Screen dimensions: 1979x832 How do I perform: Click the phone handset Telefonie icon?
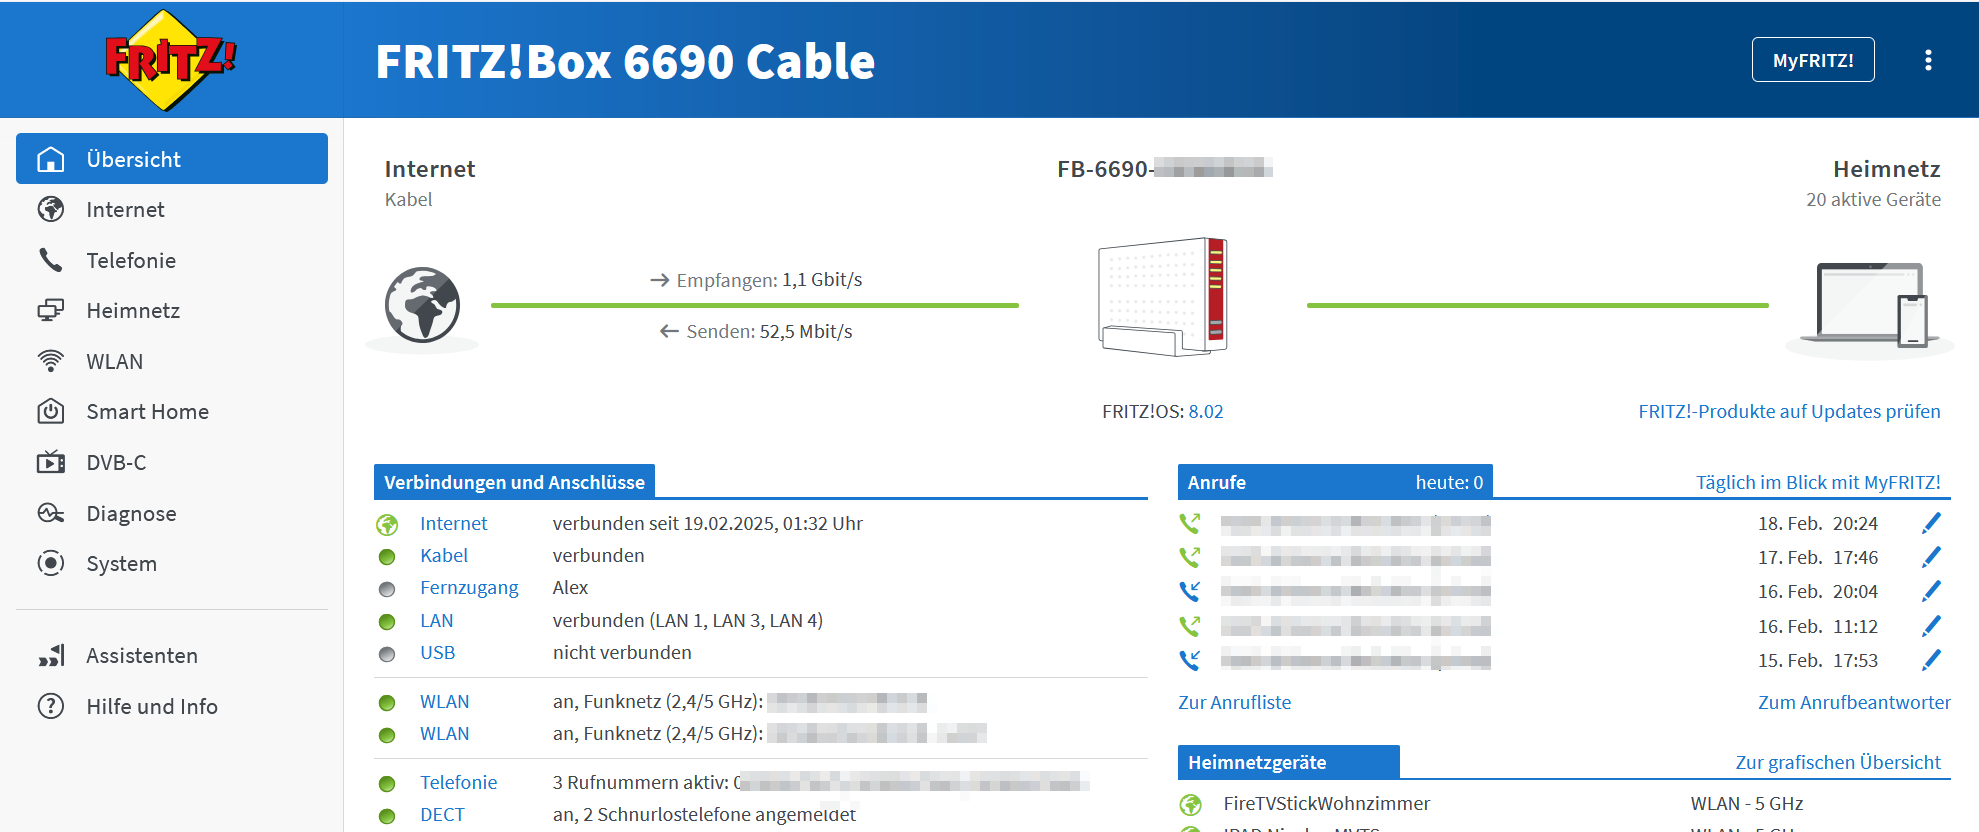pos(51,260)
